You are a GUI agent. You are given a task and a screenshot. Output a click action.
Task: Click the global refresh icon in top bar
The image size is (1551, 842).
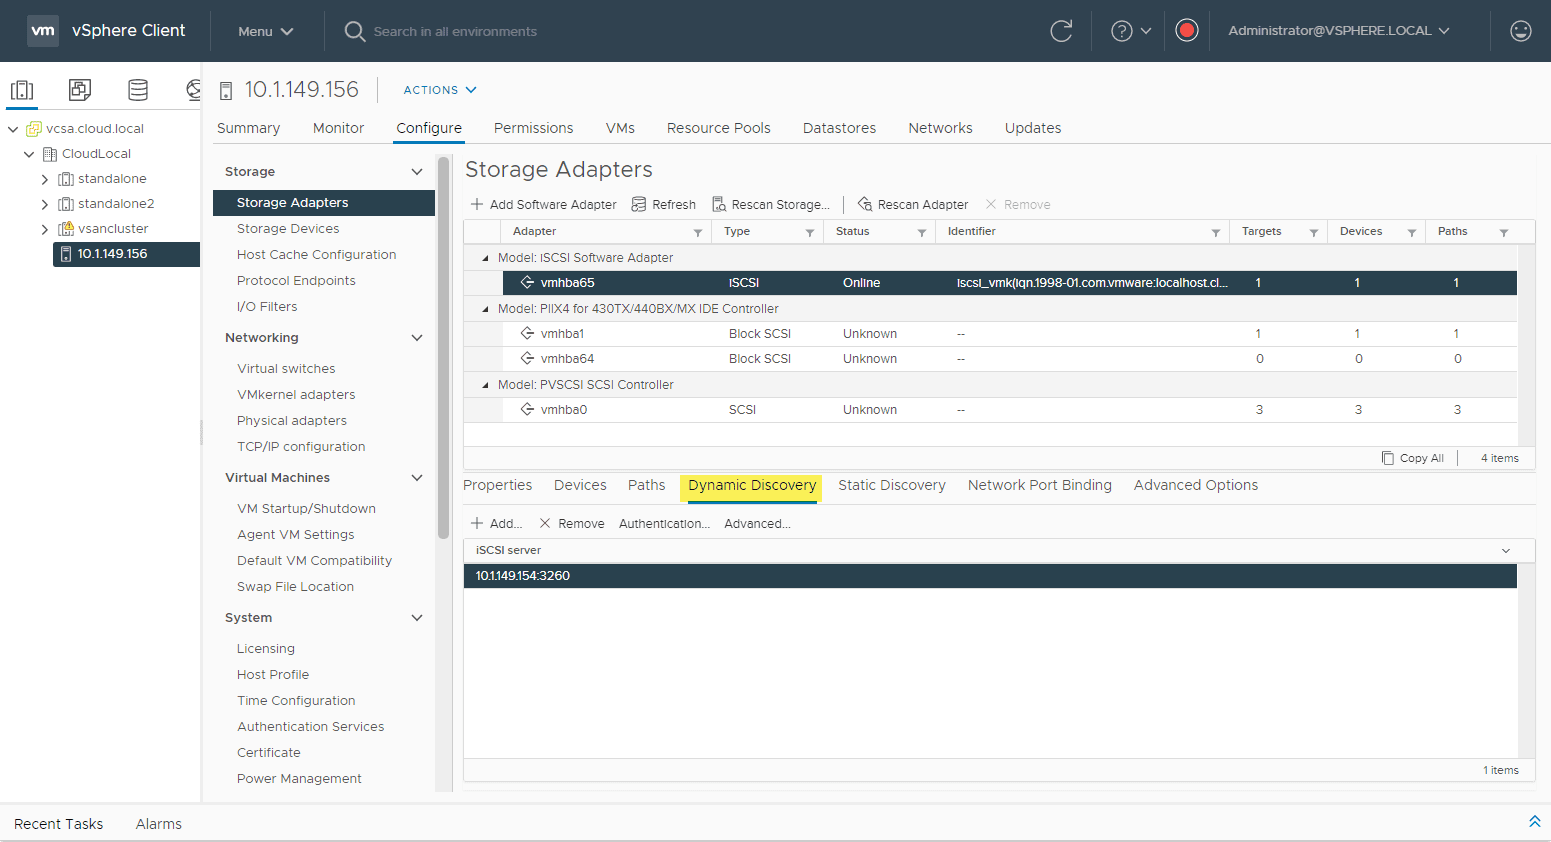tap(1061, 30)
